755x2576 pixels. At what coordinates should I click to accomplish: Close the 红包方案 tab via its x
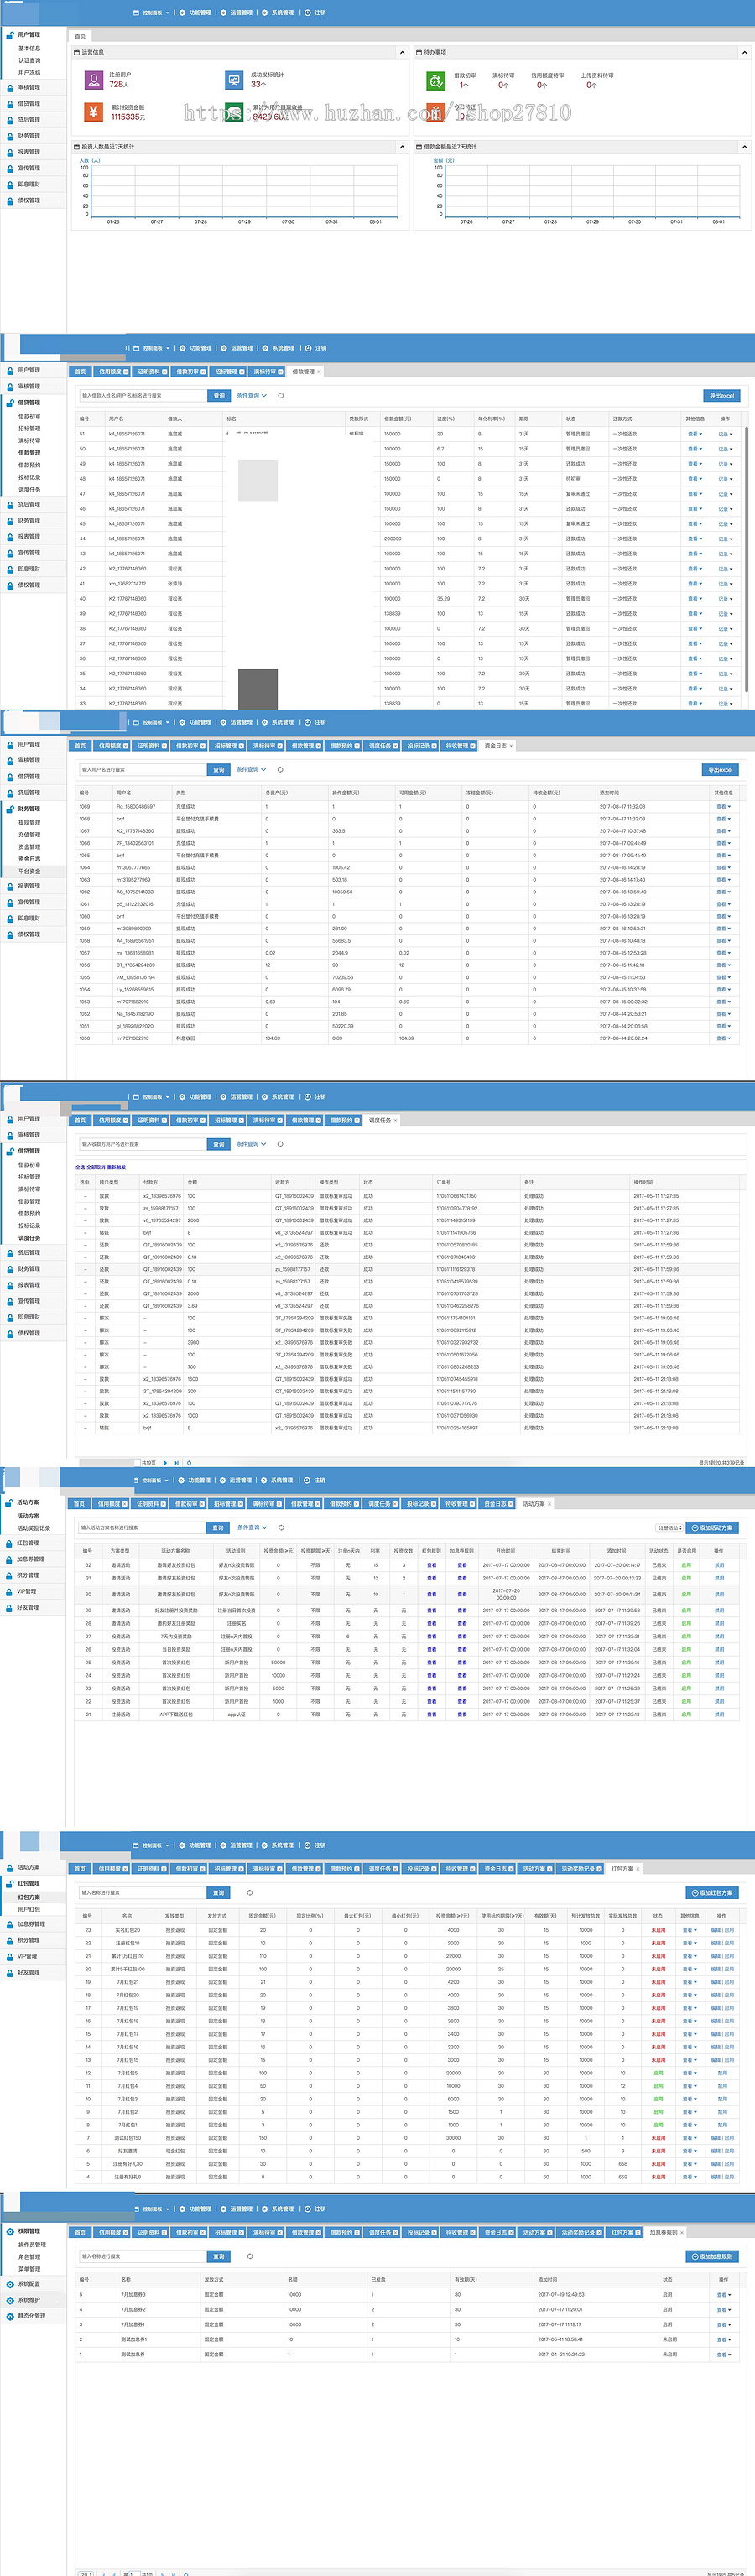pyautogui.click(x=639, y=1869)
